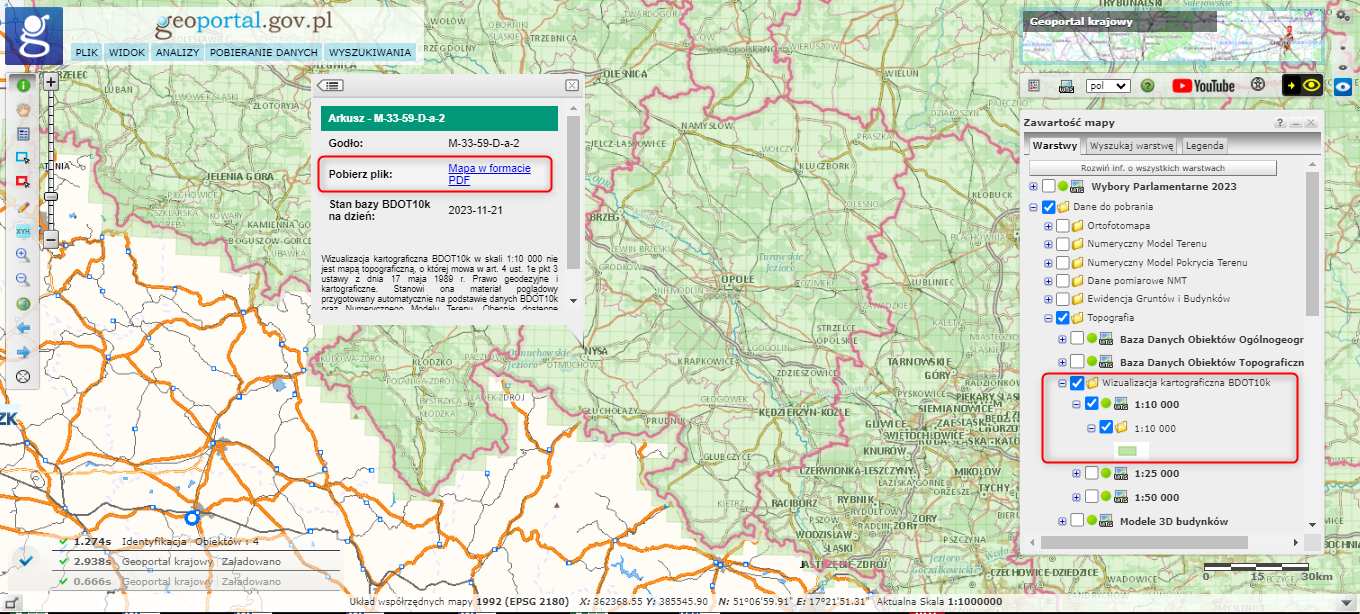The width and height of the screenshot is (1360, 614).
Task: Collapse the Dane do pobrania tree node
Action: click(x=1033, y=207)
